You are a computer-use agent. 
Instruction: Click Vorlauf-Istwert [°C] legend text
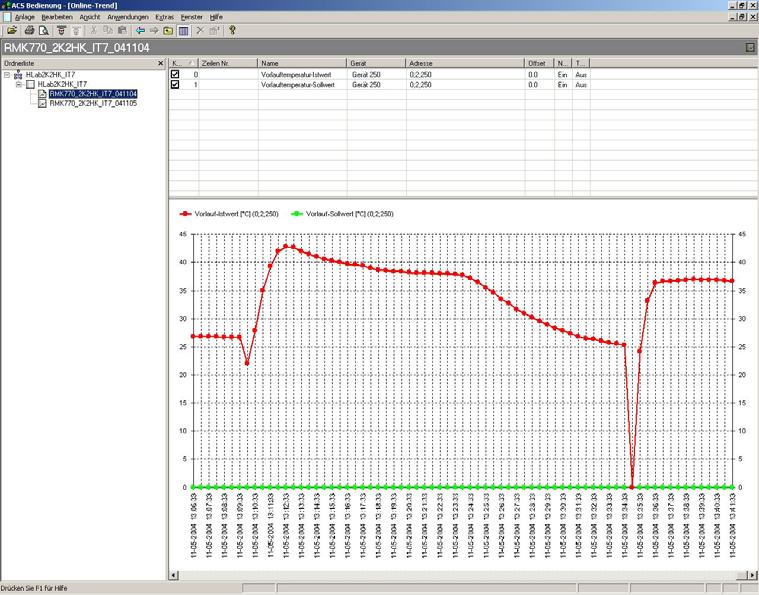pos(237,214)
